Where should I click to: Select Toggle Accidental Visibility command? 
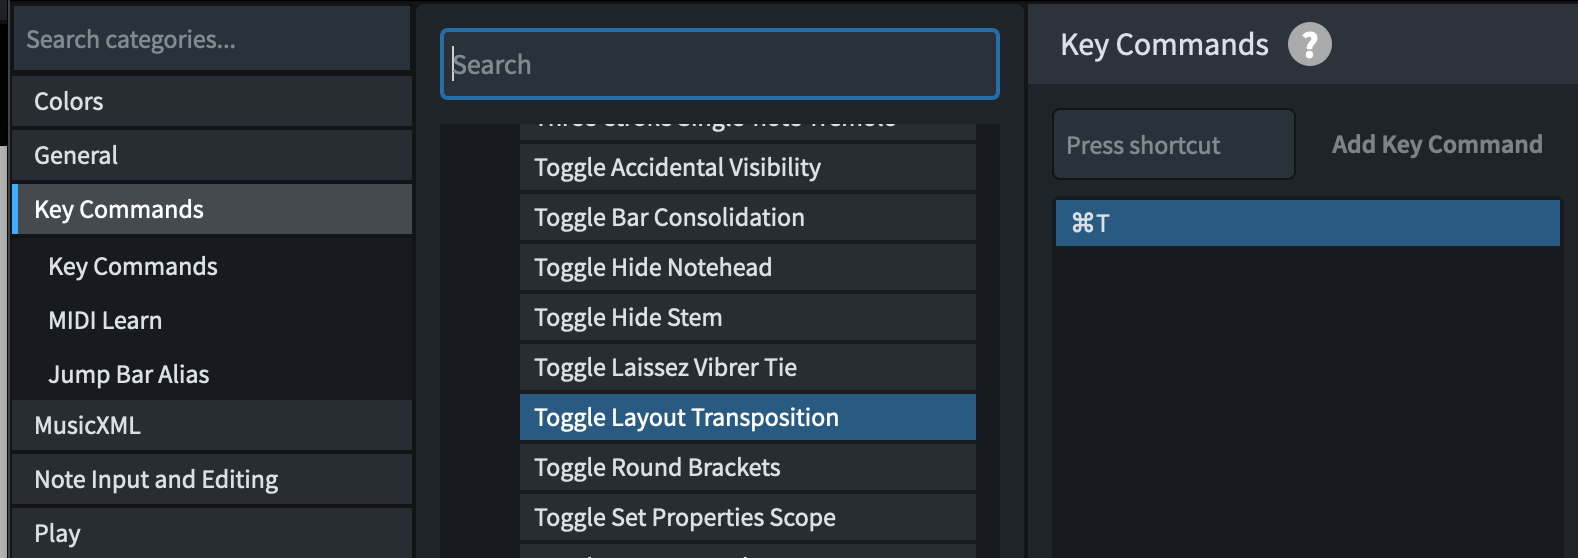coord(747,168)
